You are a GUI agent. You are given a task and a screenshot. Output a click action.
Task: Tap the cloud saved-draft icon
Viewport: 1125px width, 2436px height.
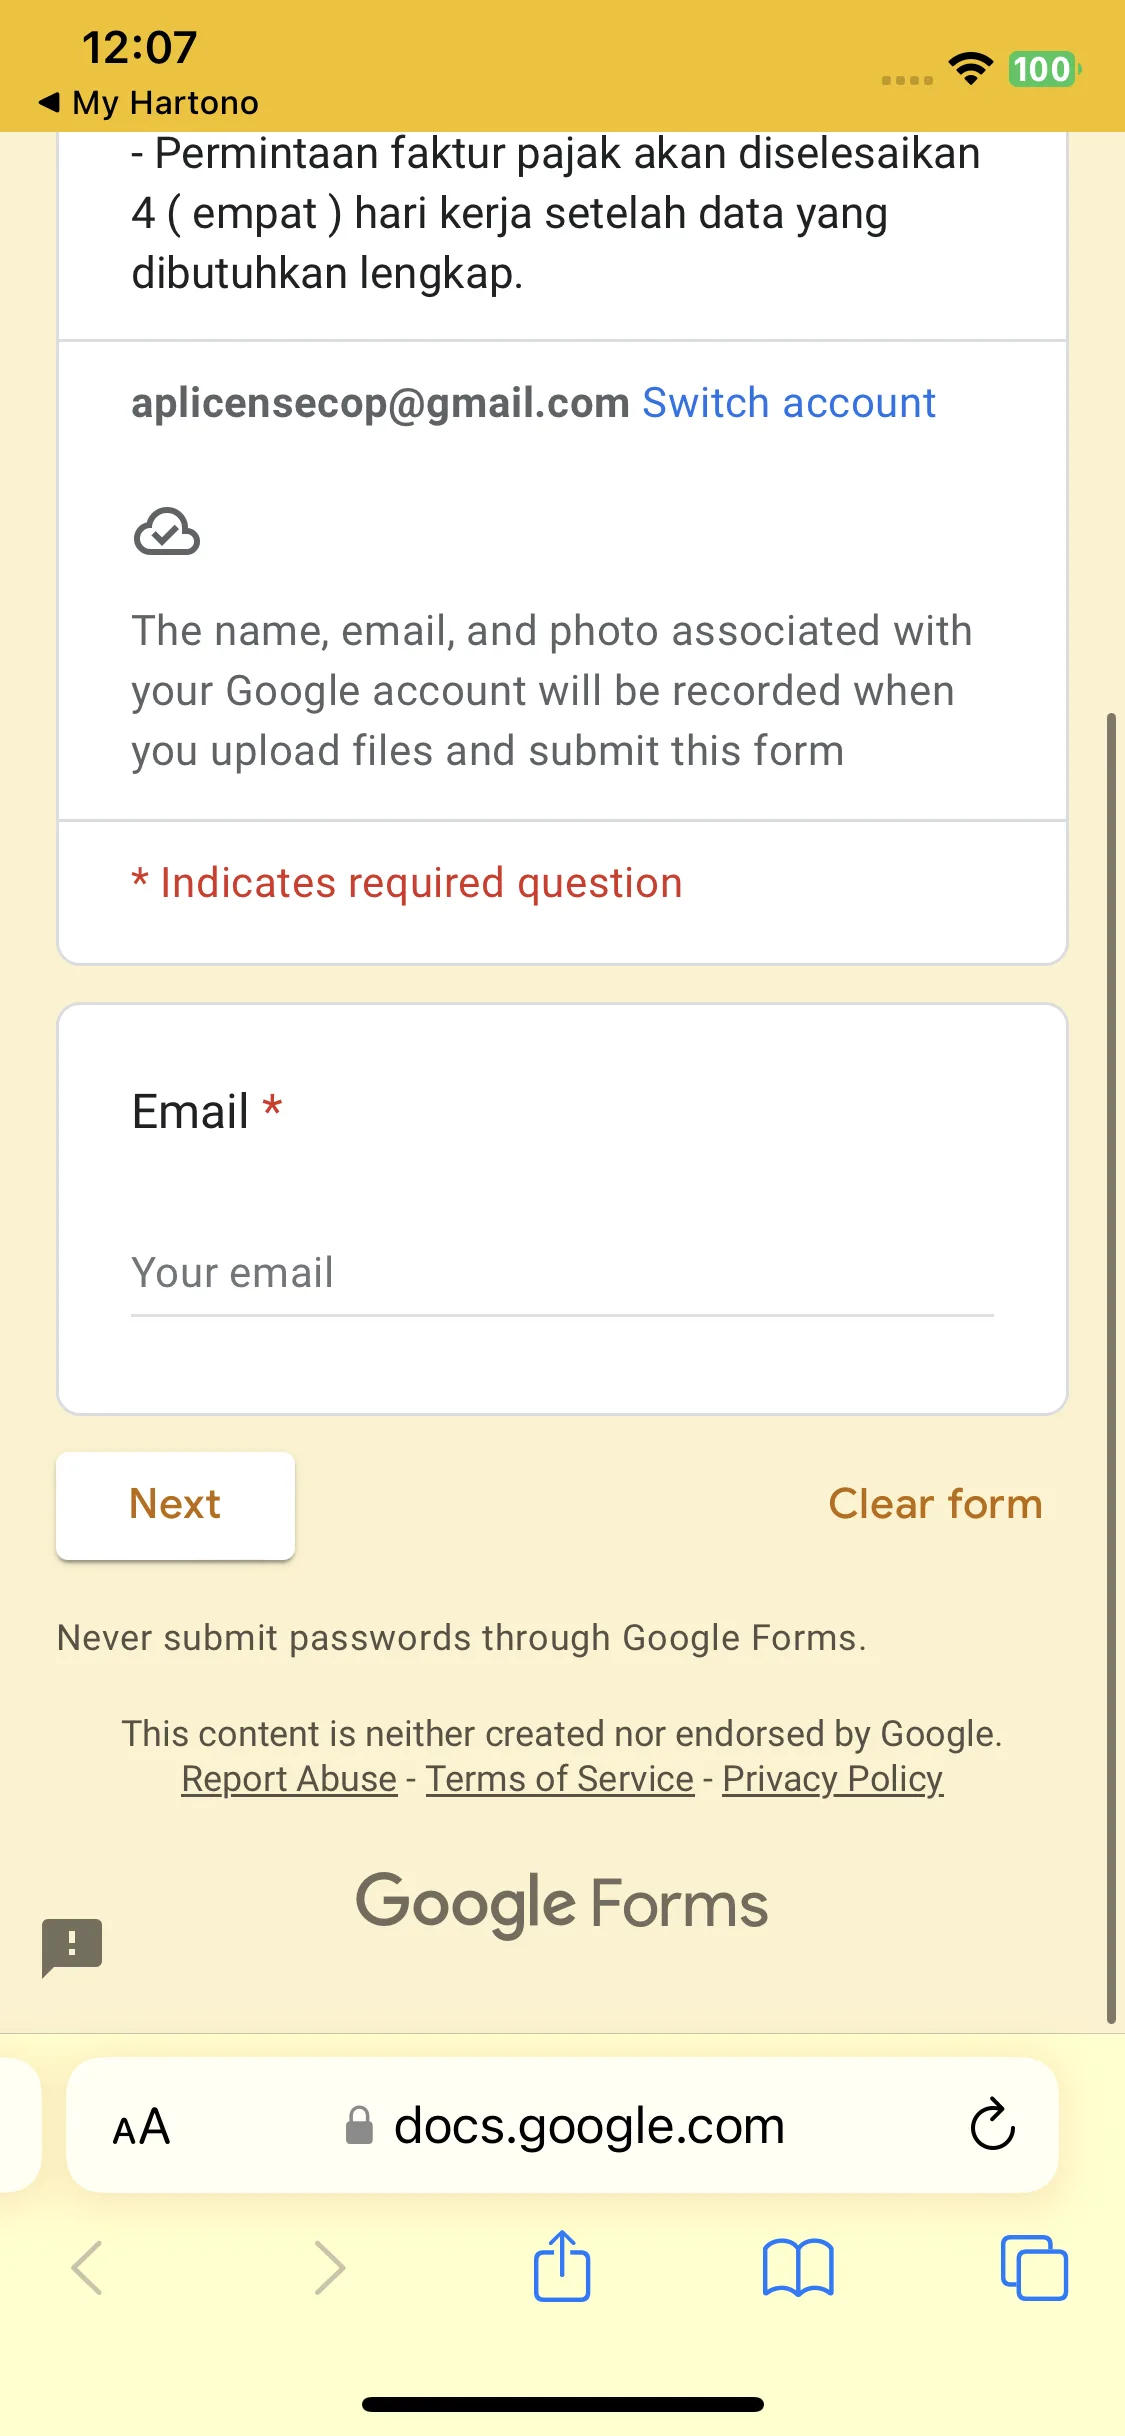click(167, 531)
